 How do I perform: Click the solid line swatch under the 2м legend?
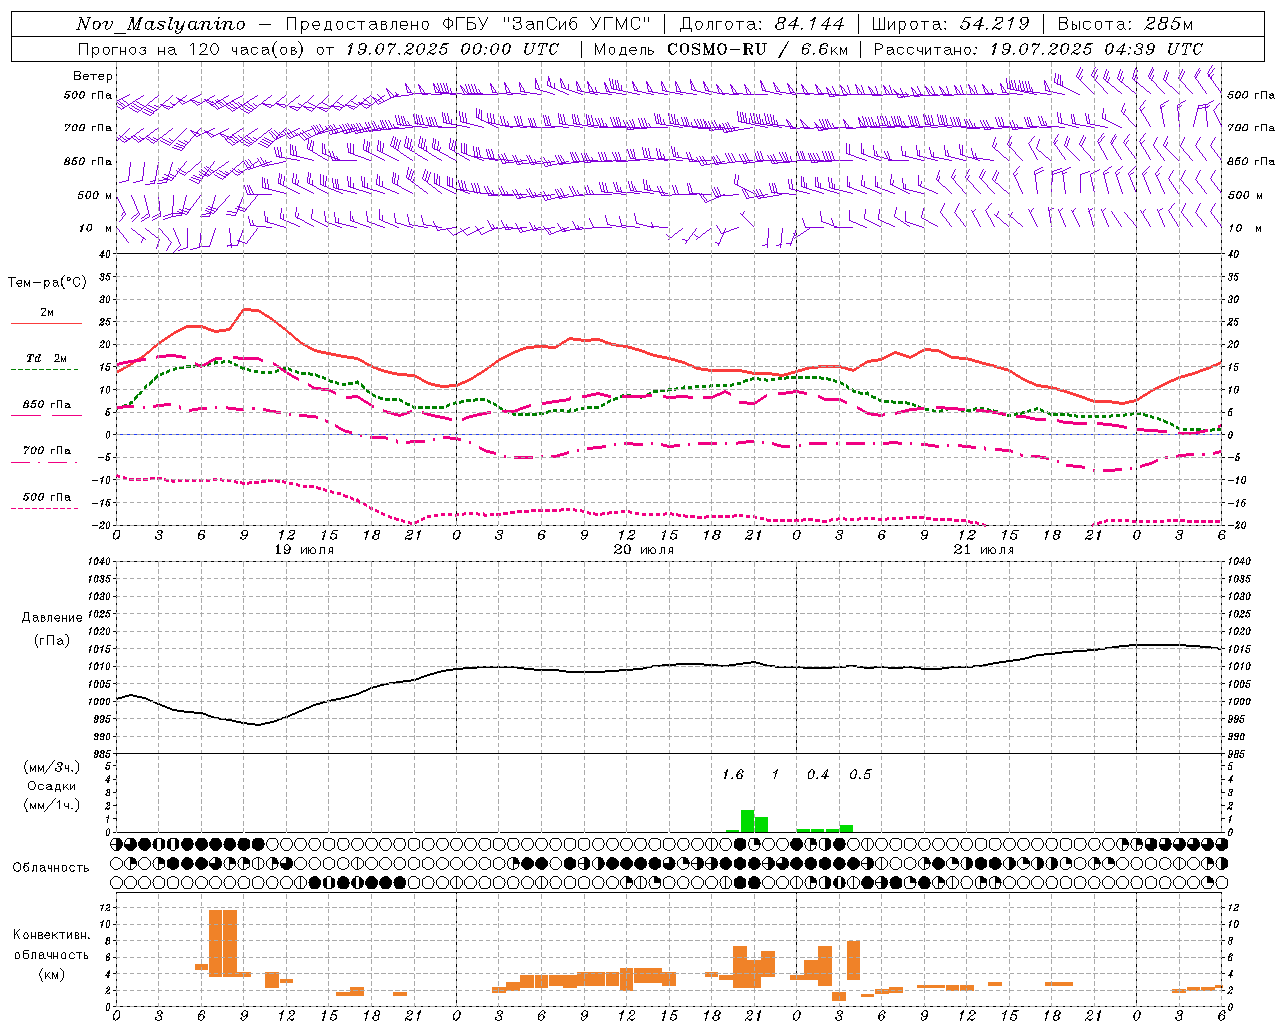tap(46, 323)
